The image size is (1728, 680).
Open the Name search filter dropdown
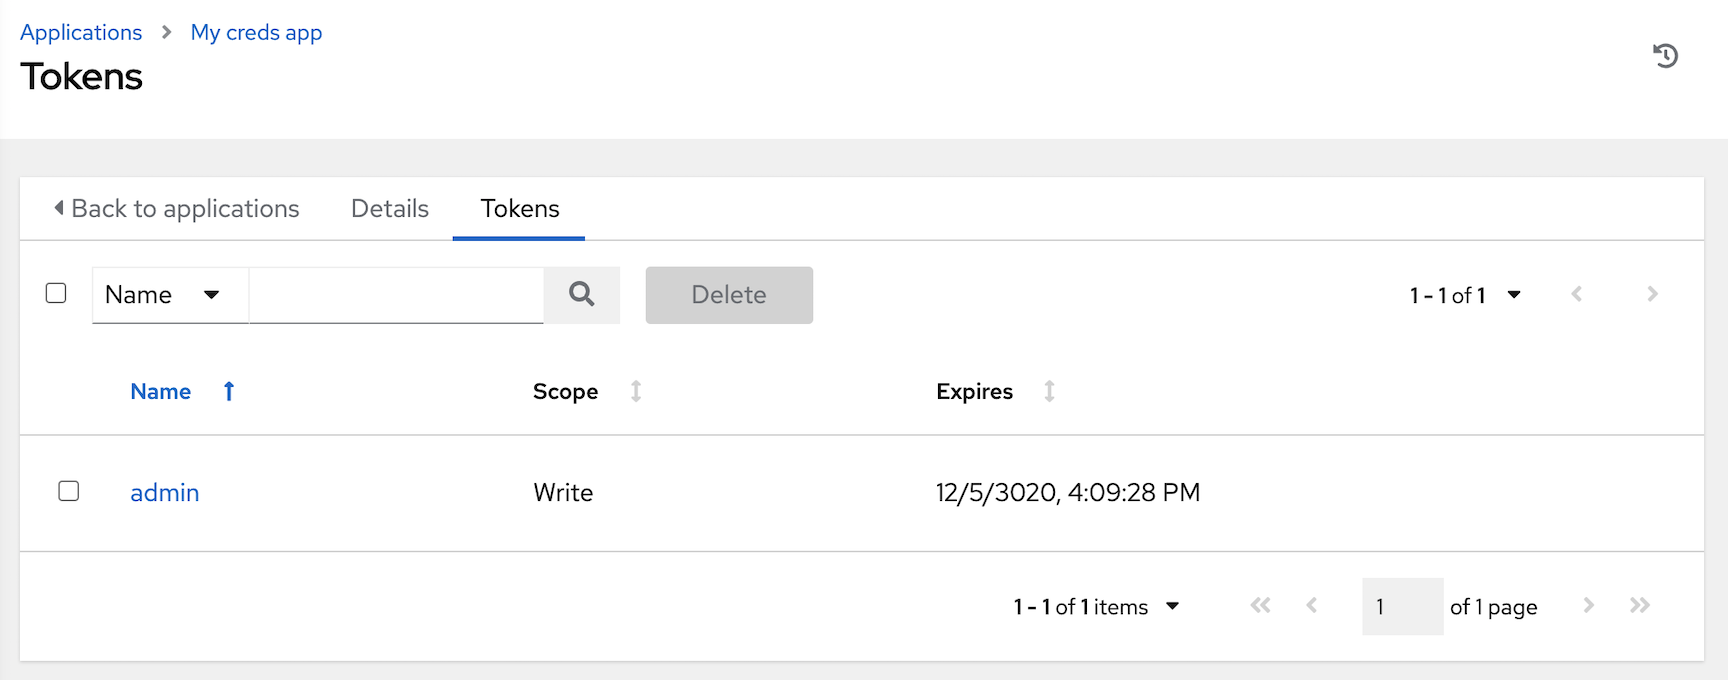click(x=170, y=295)
